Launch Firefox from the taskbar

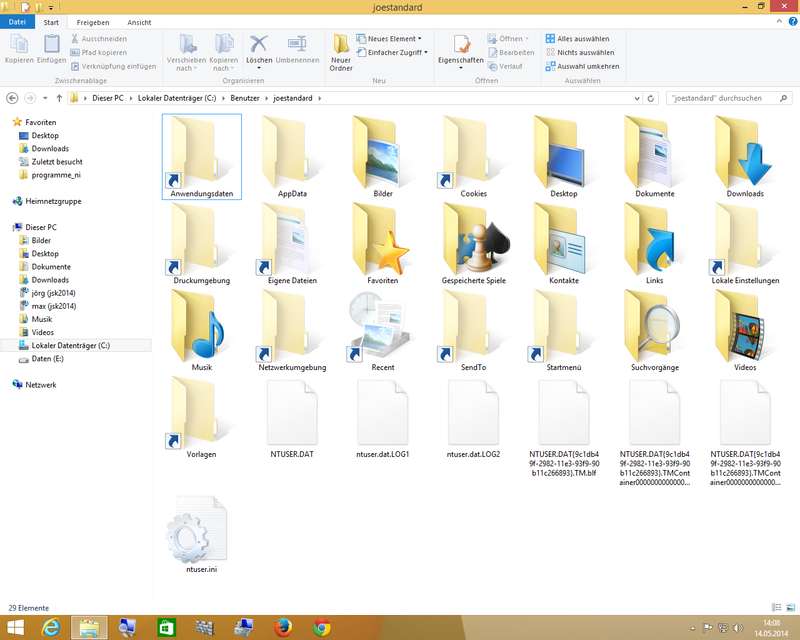285,627
